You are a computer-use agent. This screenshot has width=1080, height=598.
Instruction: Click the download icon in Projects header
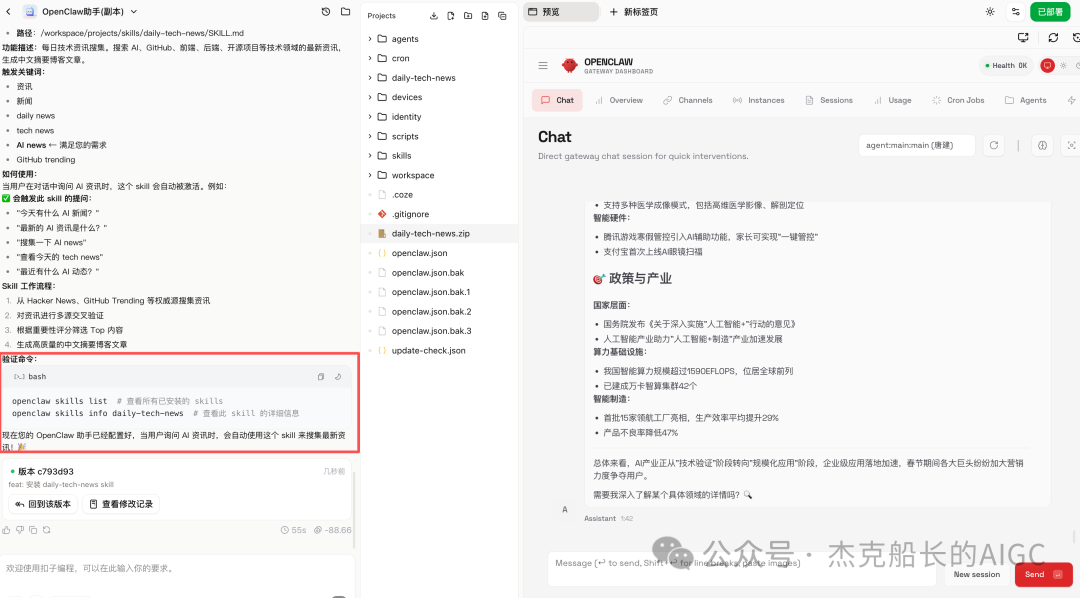(434, 15)
